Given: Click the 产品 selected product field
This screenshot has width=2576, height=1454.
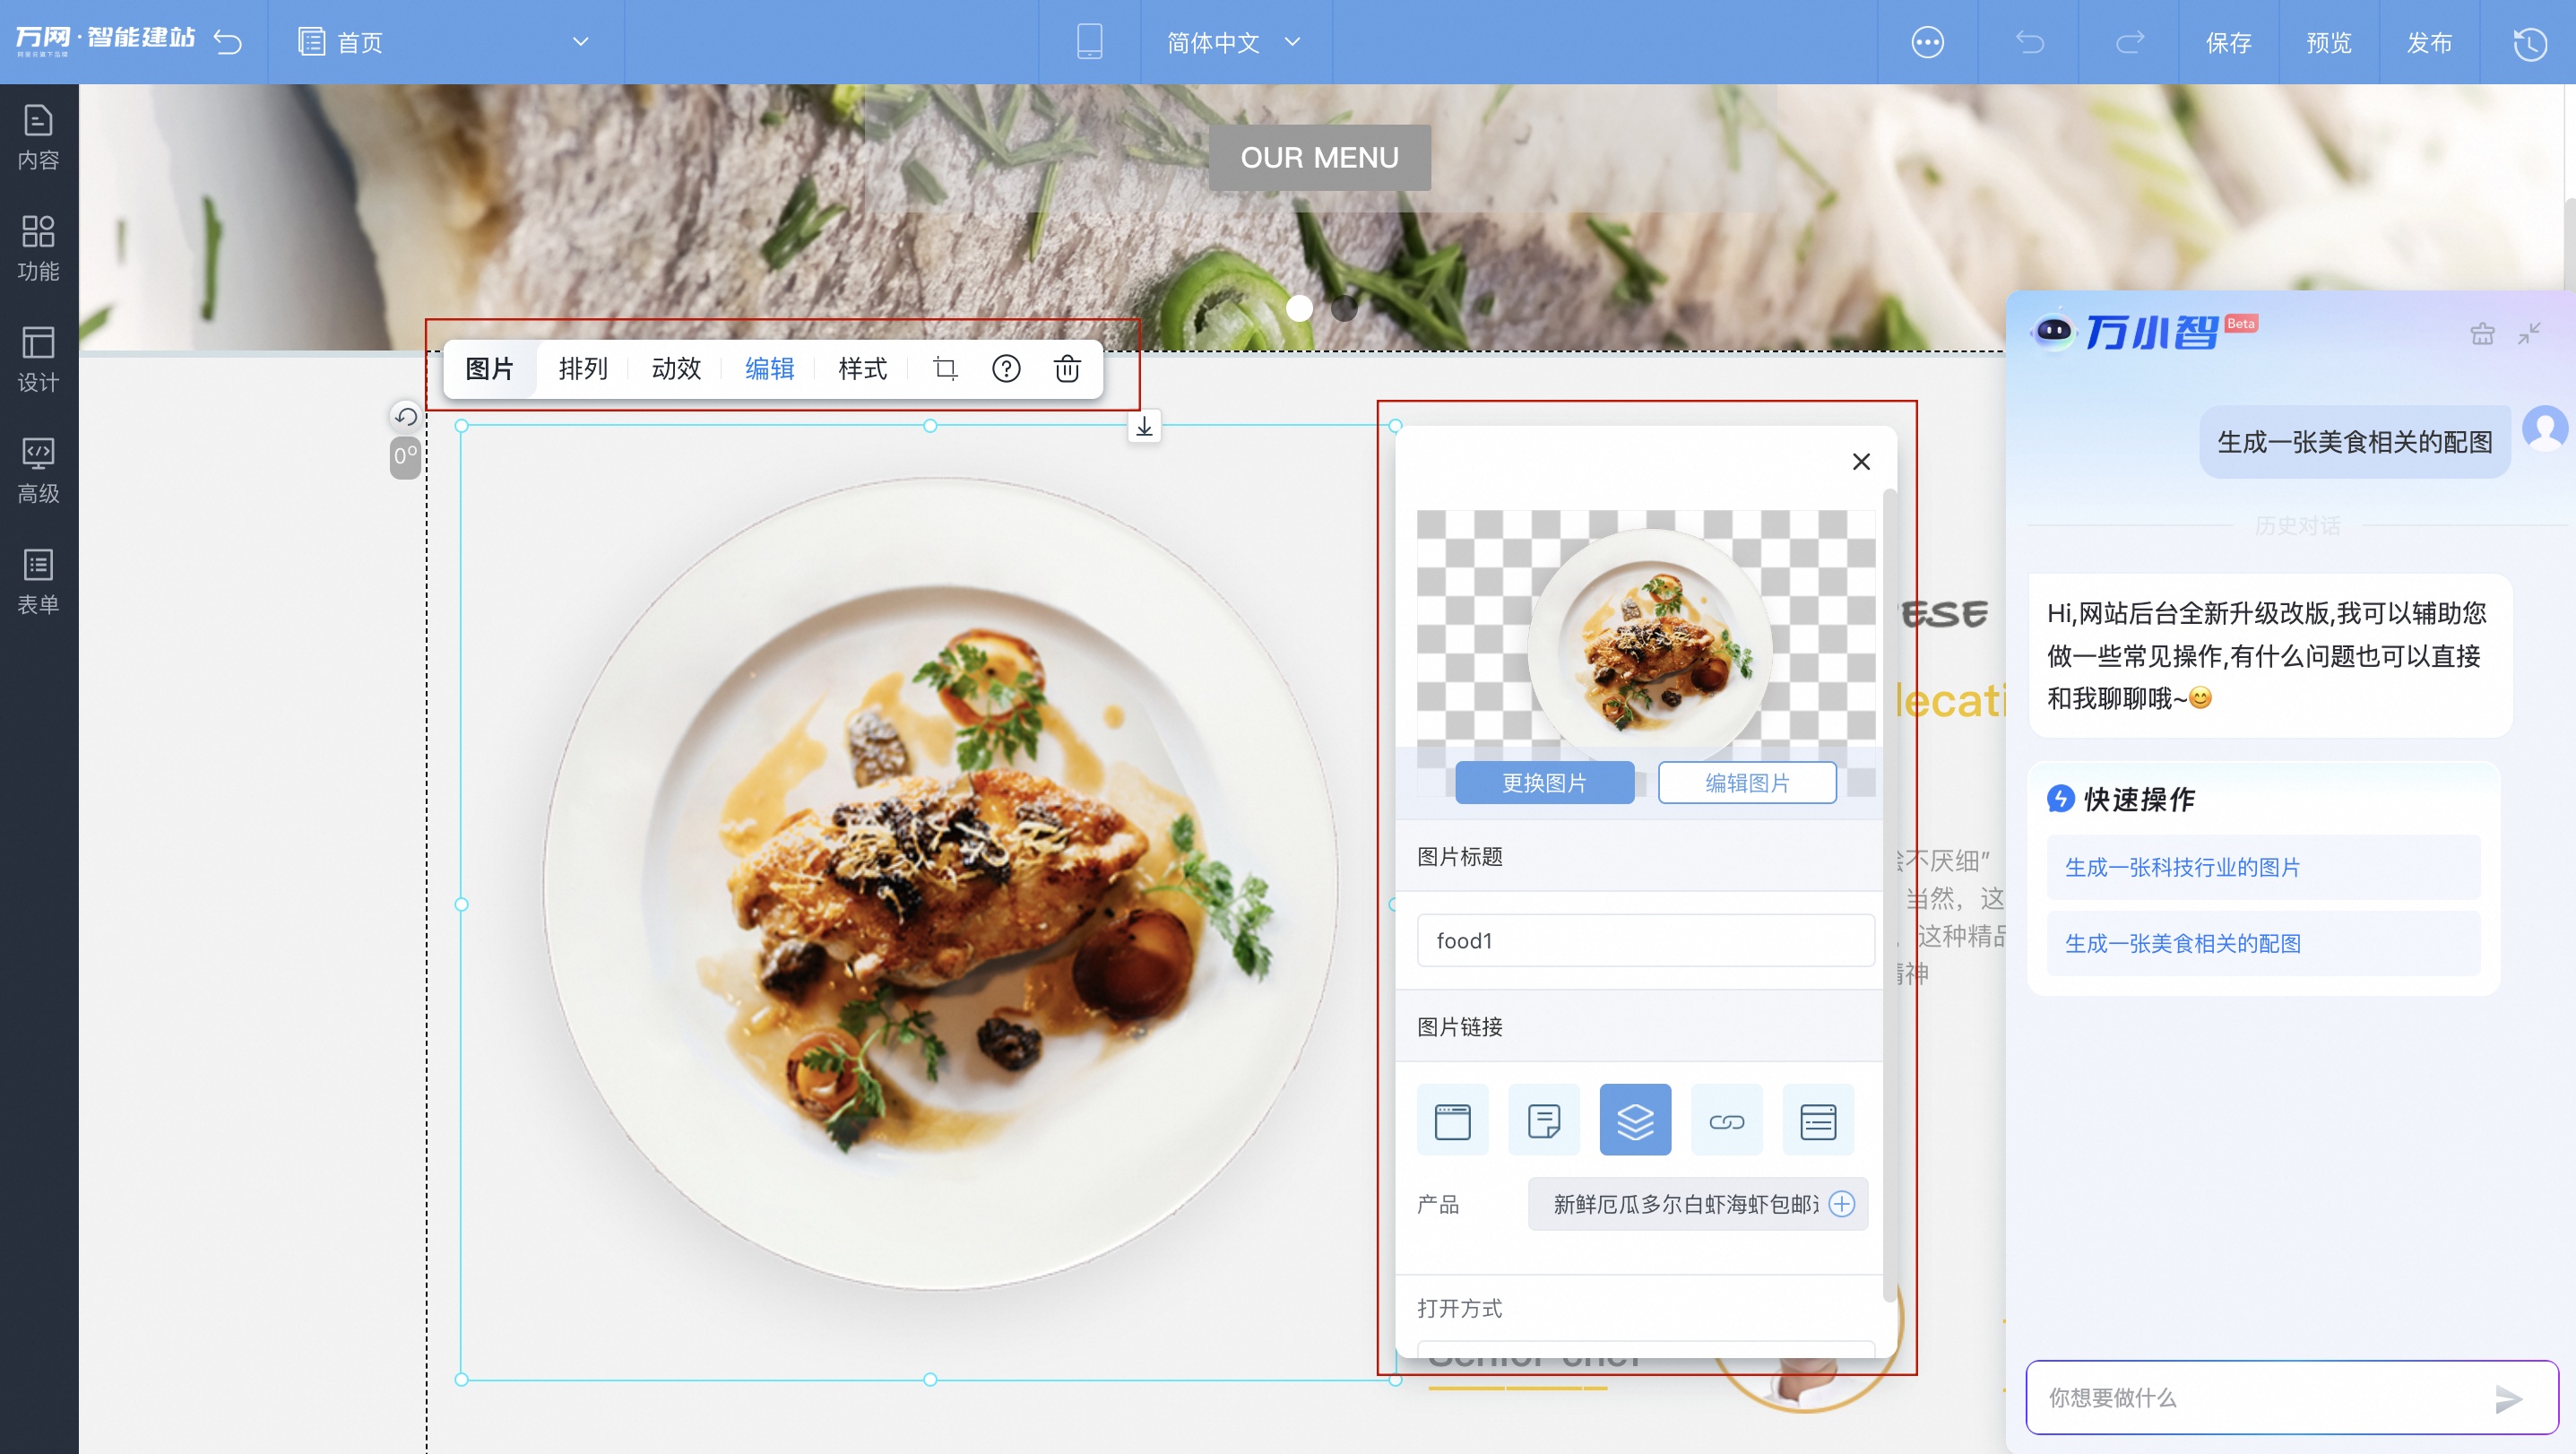Looking at the screenshot, I should click(1697, 1204).
